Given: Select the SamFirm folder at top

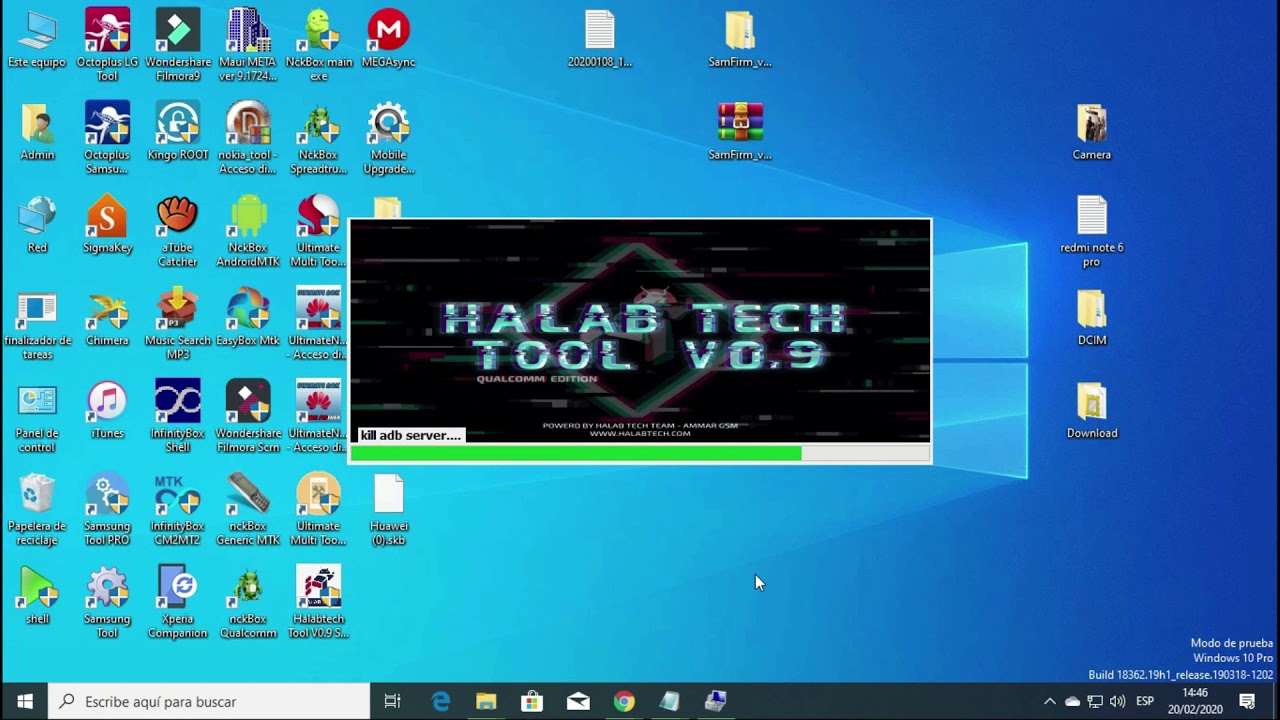Looking at the screenshot, I should 740,38.
